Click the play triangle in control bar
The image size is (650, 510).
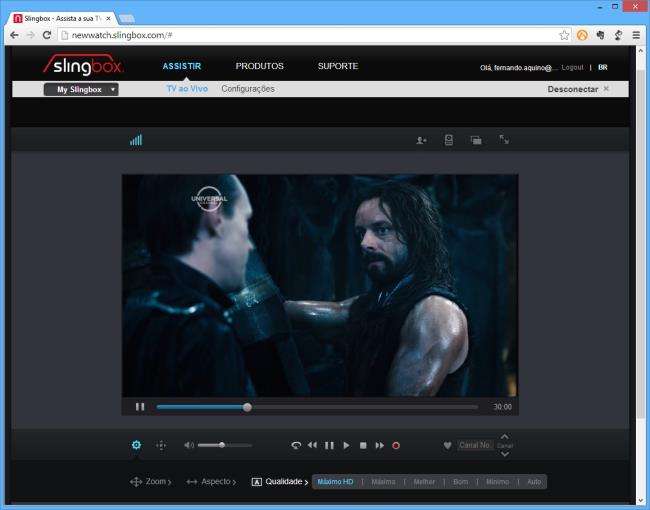tap(346, 445)
